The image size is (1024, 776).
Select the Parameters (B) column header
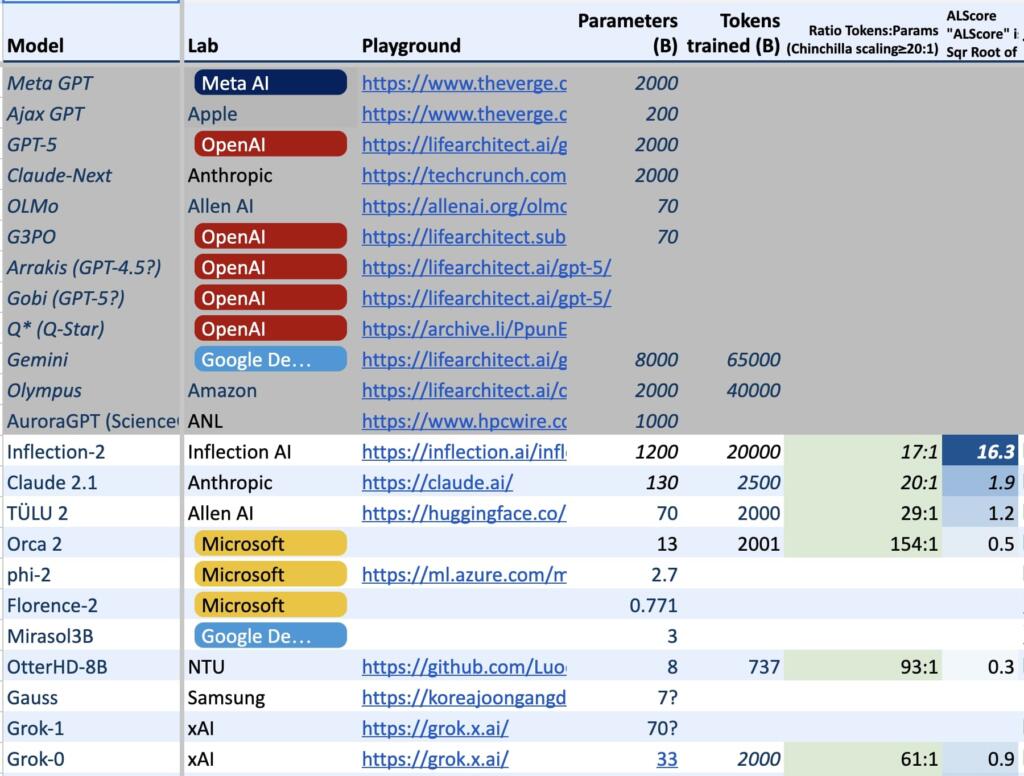pos(627,33)
